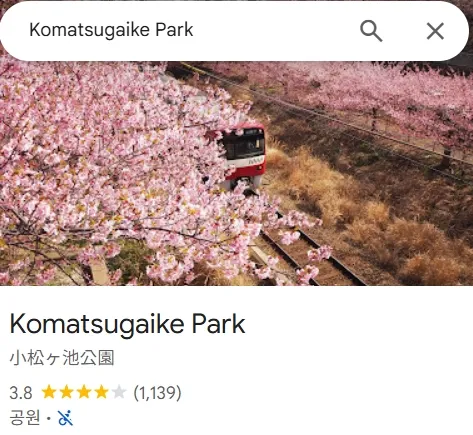
Task: Click the fifth gray rating star
Action: coord(118,392)
